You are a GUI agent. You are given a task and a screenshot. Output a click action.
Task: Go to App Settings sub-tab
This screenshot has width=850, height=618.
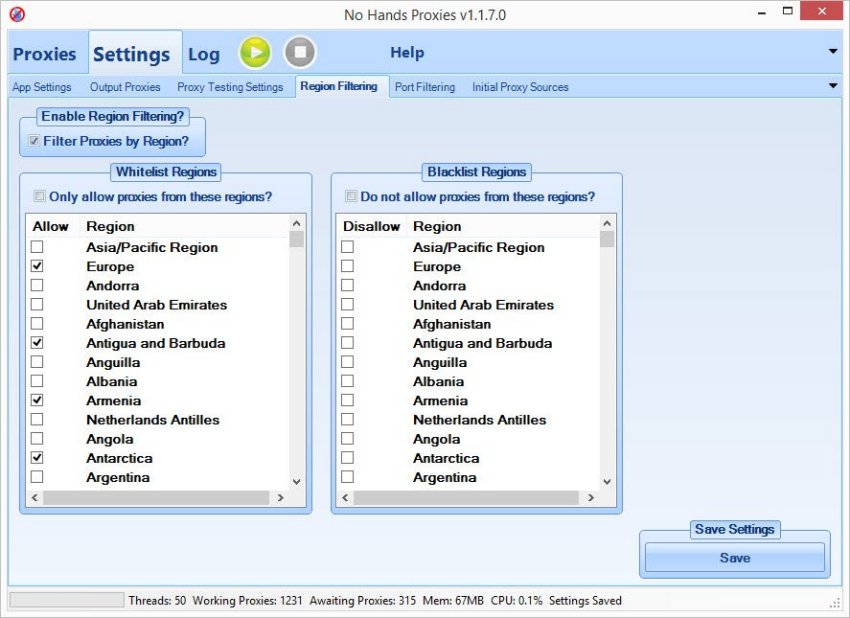coord(42,87)
